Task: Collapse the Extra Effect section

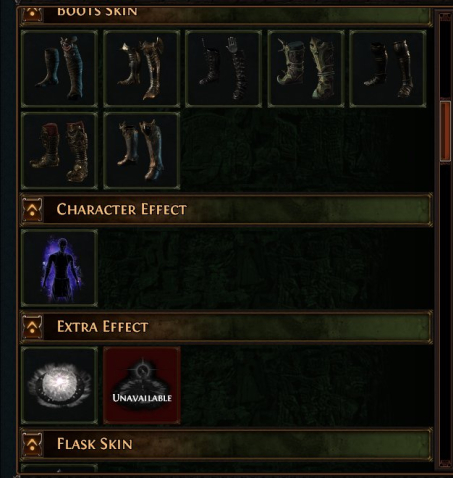Action: pos(32,327)
